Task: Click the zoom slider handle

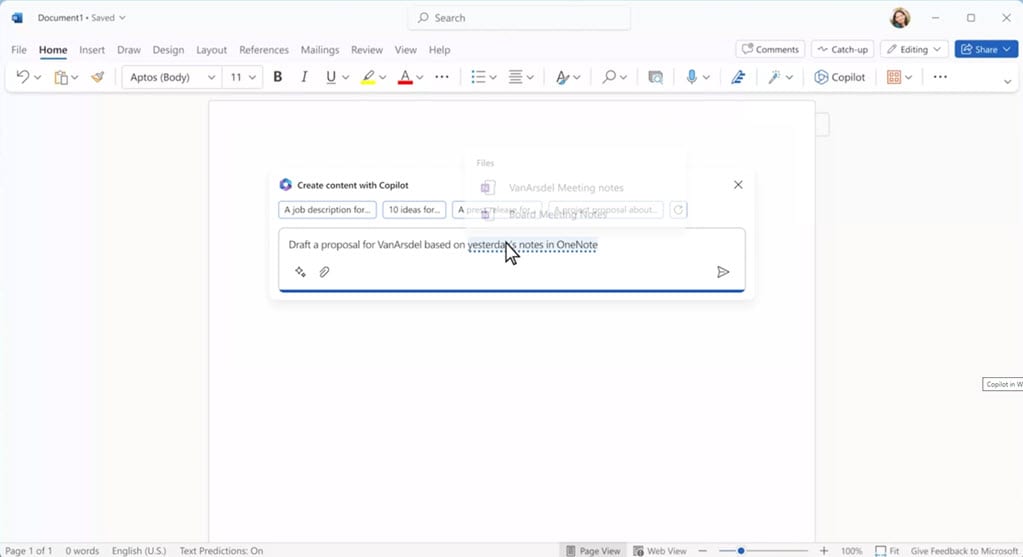Action: tap(741, 550)
